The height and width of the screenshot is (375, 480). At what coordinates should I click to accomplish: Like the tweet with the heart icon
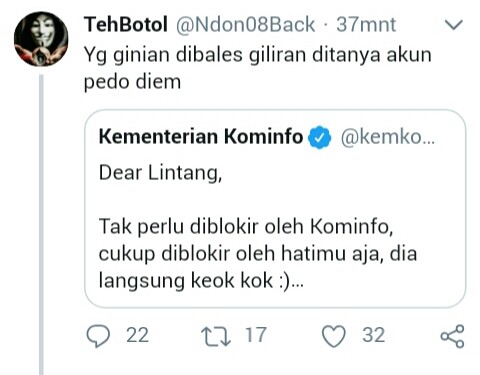coord(334,336)
